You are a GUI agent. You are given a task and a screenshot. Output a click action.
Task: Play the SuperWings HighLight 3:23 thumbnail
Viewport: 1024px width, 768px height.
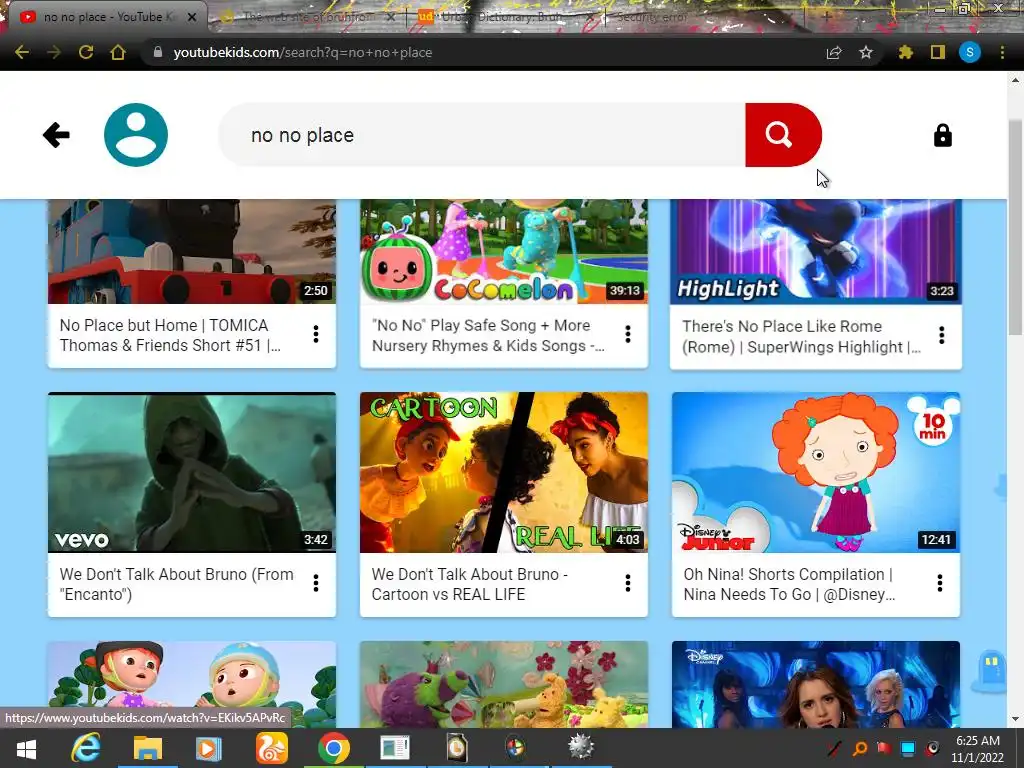click(816, 252)
